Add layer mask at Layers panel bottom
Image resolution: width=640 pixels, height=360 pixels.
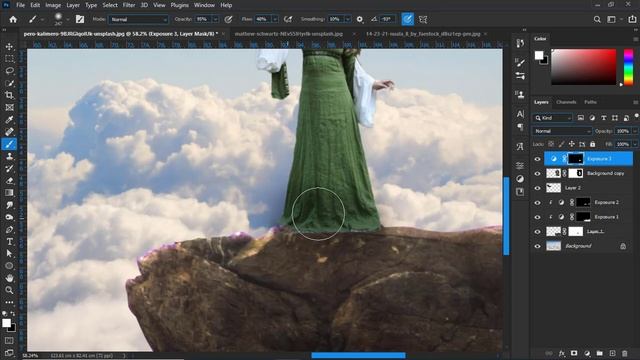click(574, 353)
